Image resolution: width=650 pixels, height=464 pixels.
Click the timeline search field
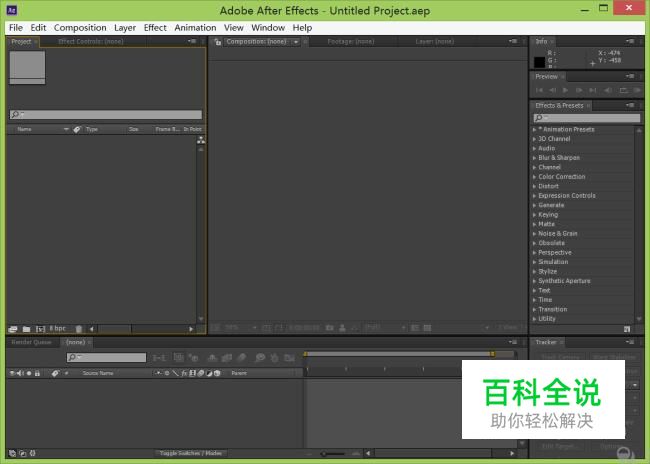click(106, 357)
